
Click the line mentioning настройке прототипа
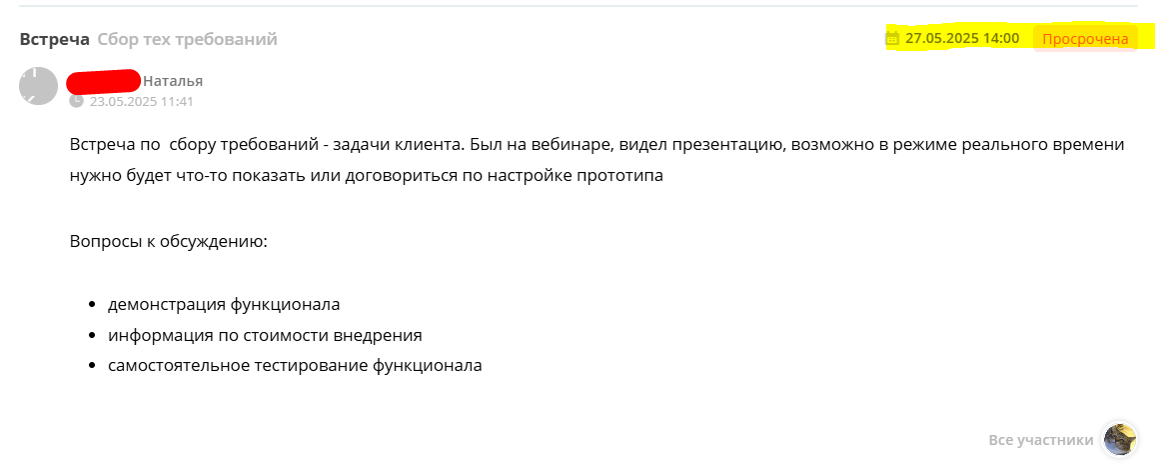pyautogui.click(x=366, y=177)
